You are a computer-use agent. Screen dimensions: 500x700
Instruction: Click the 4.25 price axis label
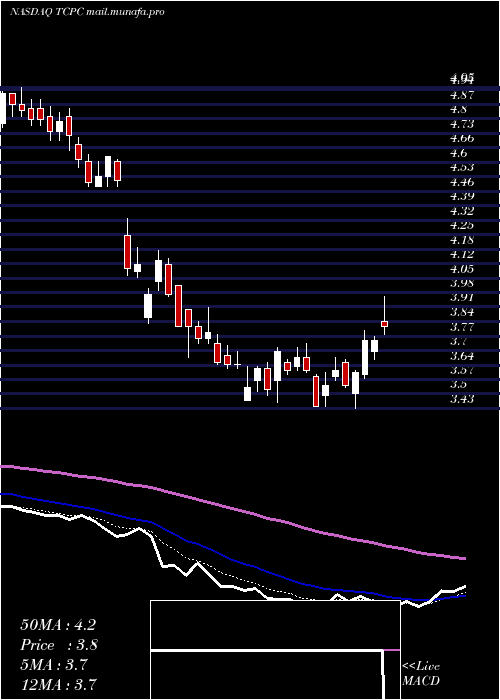[x=462, y=225]
